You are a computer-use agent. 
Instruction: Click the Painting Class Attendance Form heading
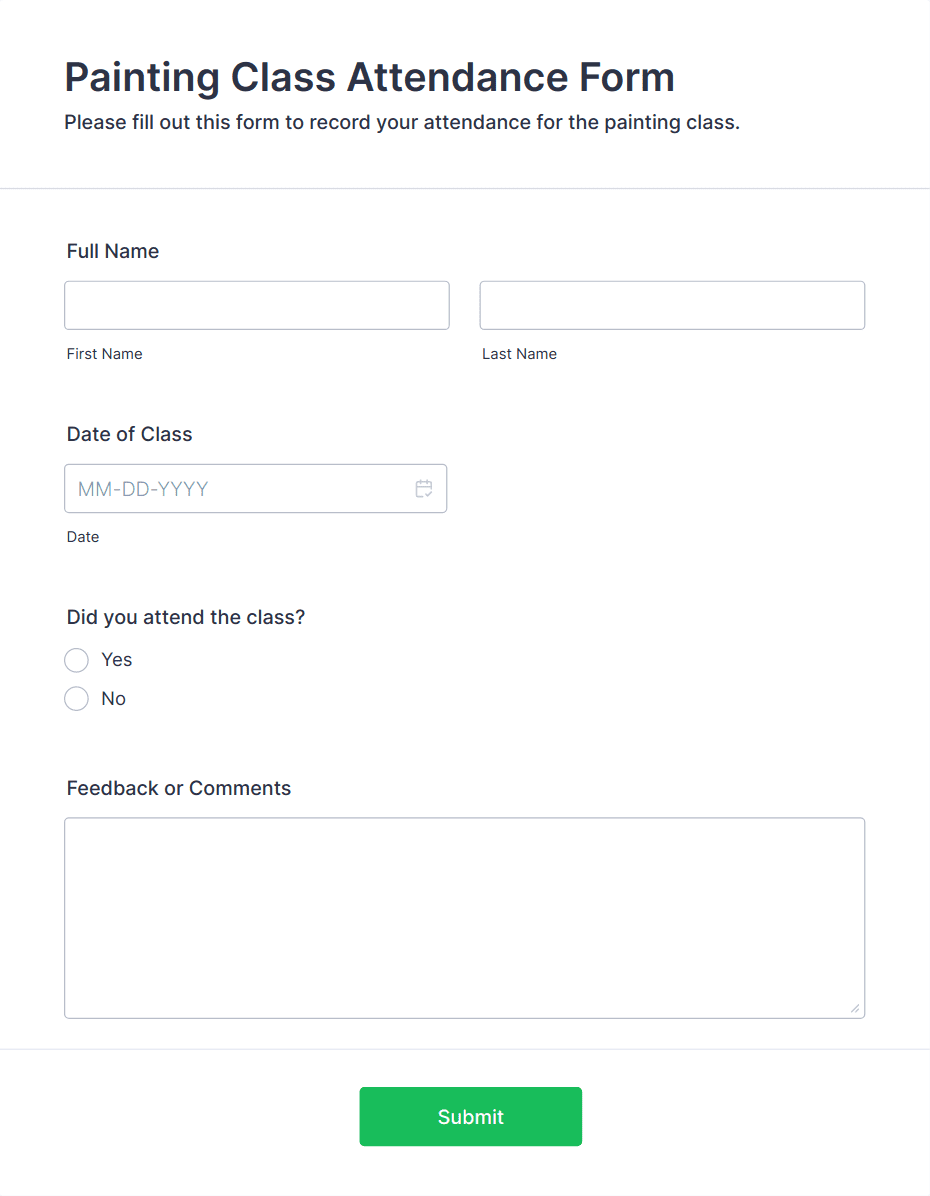pyautogui.click(x=369, y=78)
